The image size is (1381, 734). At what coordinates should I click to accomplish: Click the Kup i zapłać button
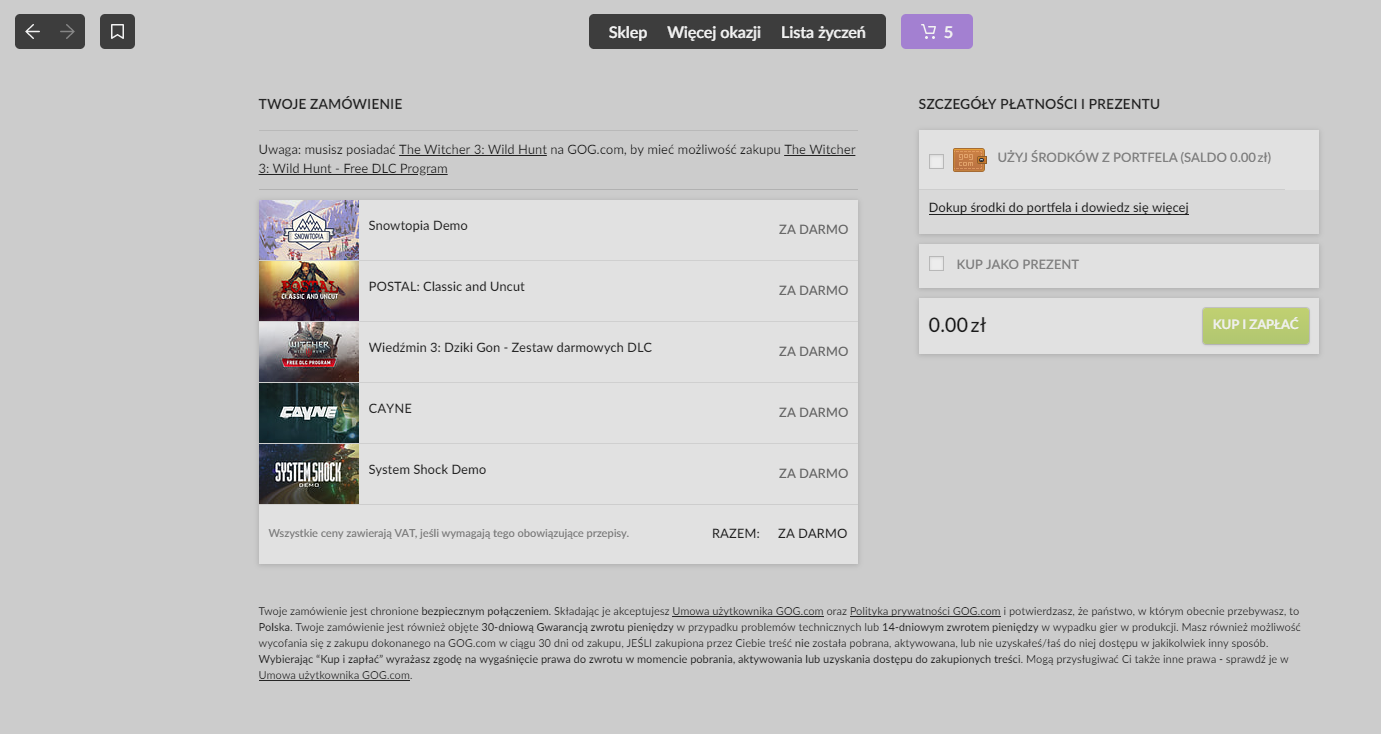[x=1255, y=326]
